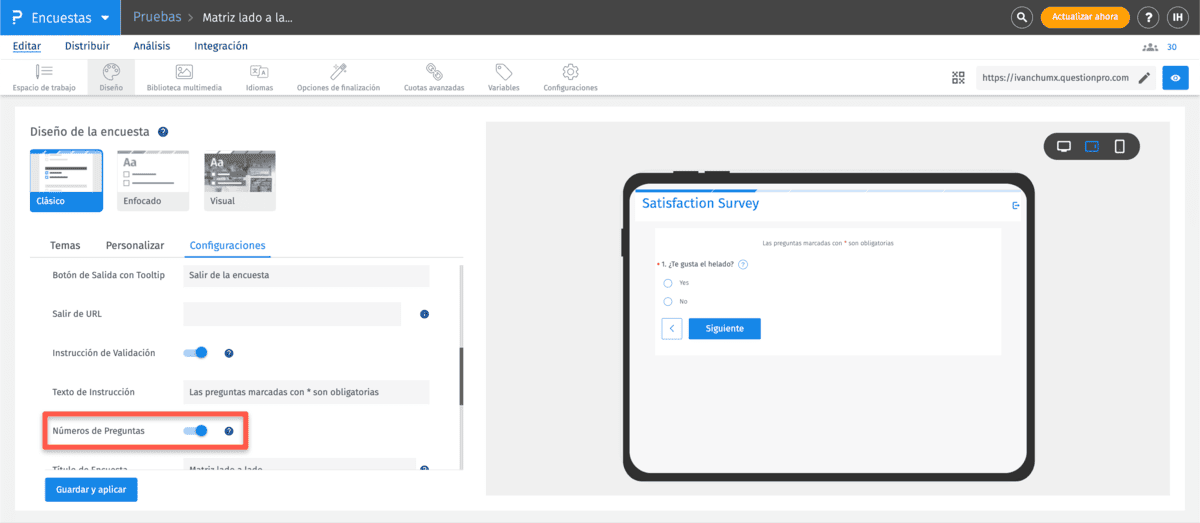
Task: Click the Texto de Instrucción field
Action: [x=306, y=392]
